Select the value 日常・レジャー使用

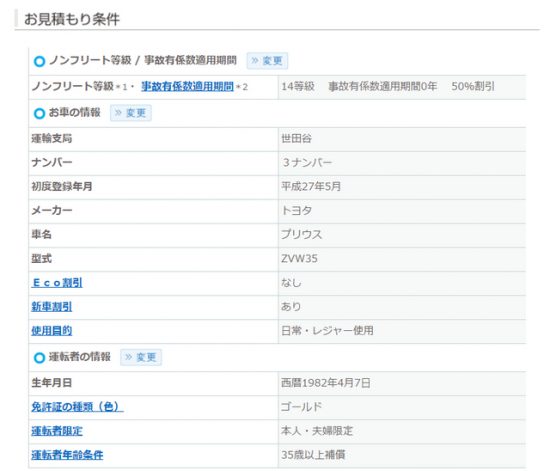click(x=327, y=331)
